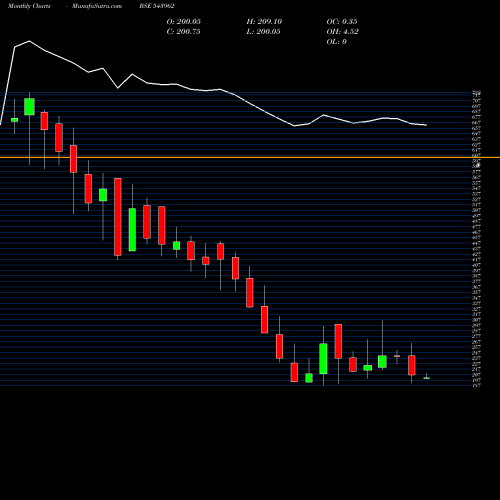Viewport: 500px width, 500px height.
Task: Click the BSE 543962 symbol text
Action: pos(157,6)
